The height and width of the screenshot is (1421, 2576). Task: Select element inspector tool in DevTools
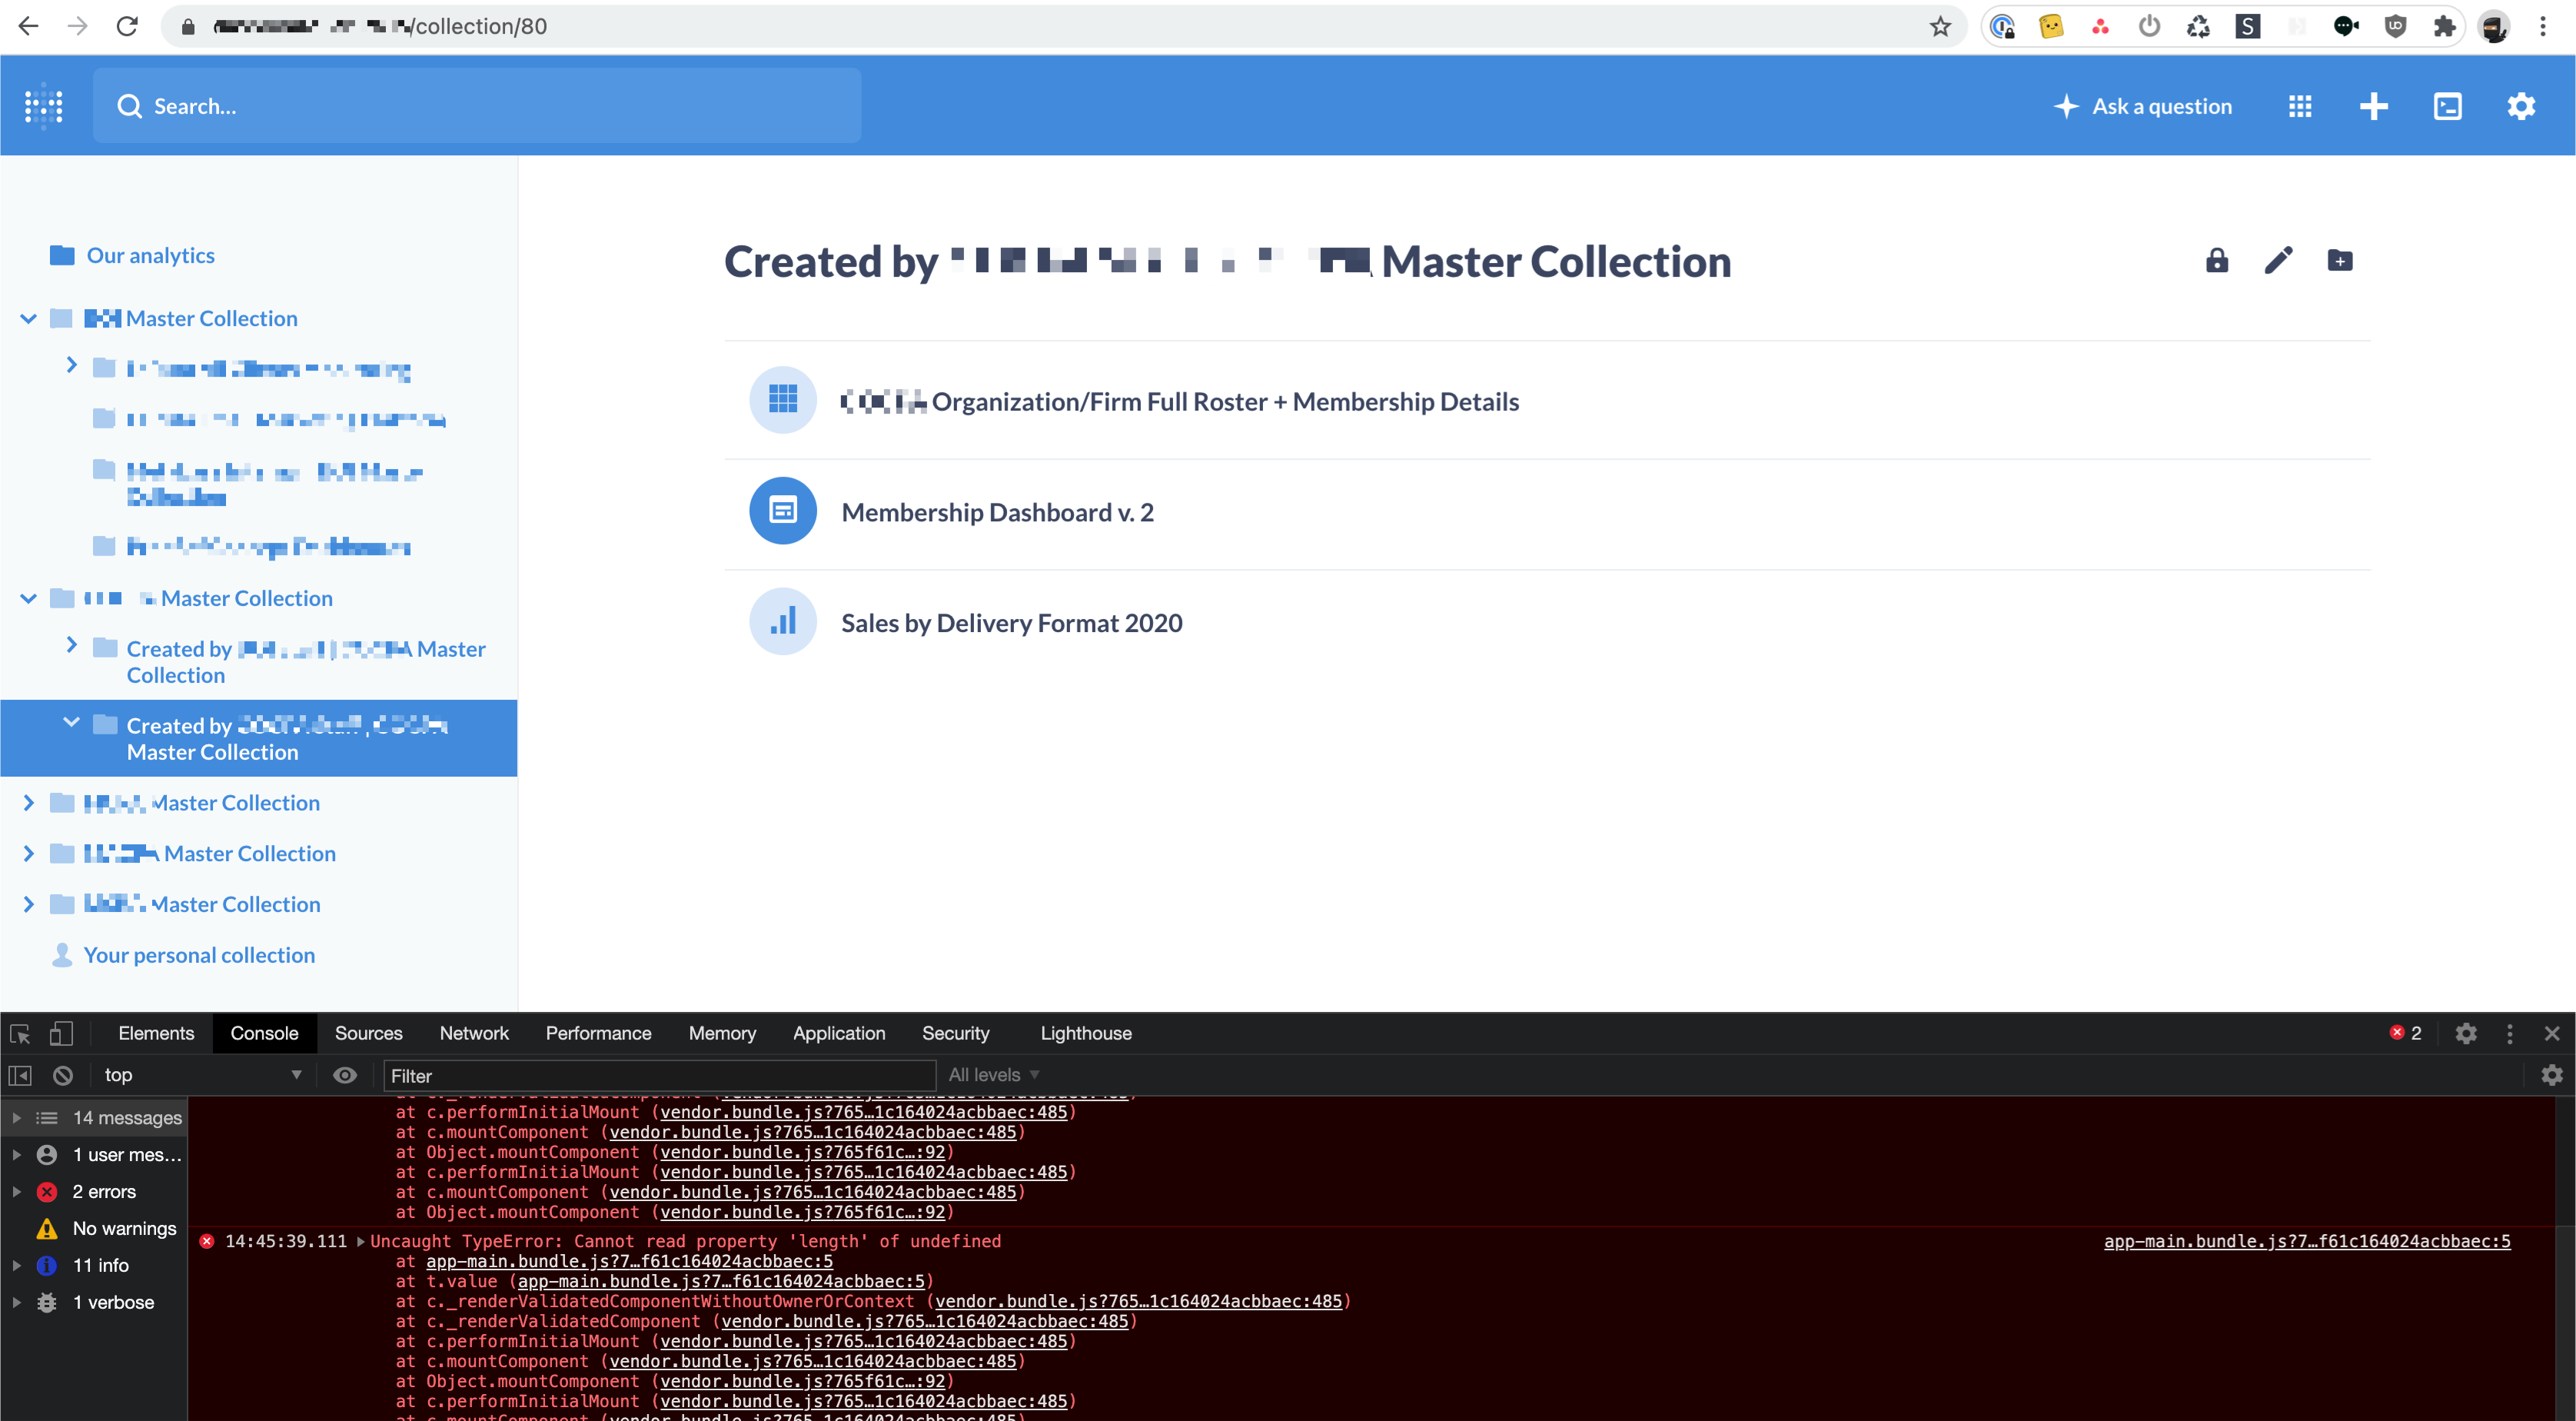[x=20, y=1033]
